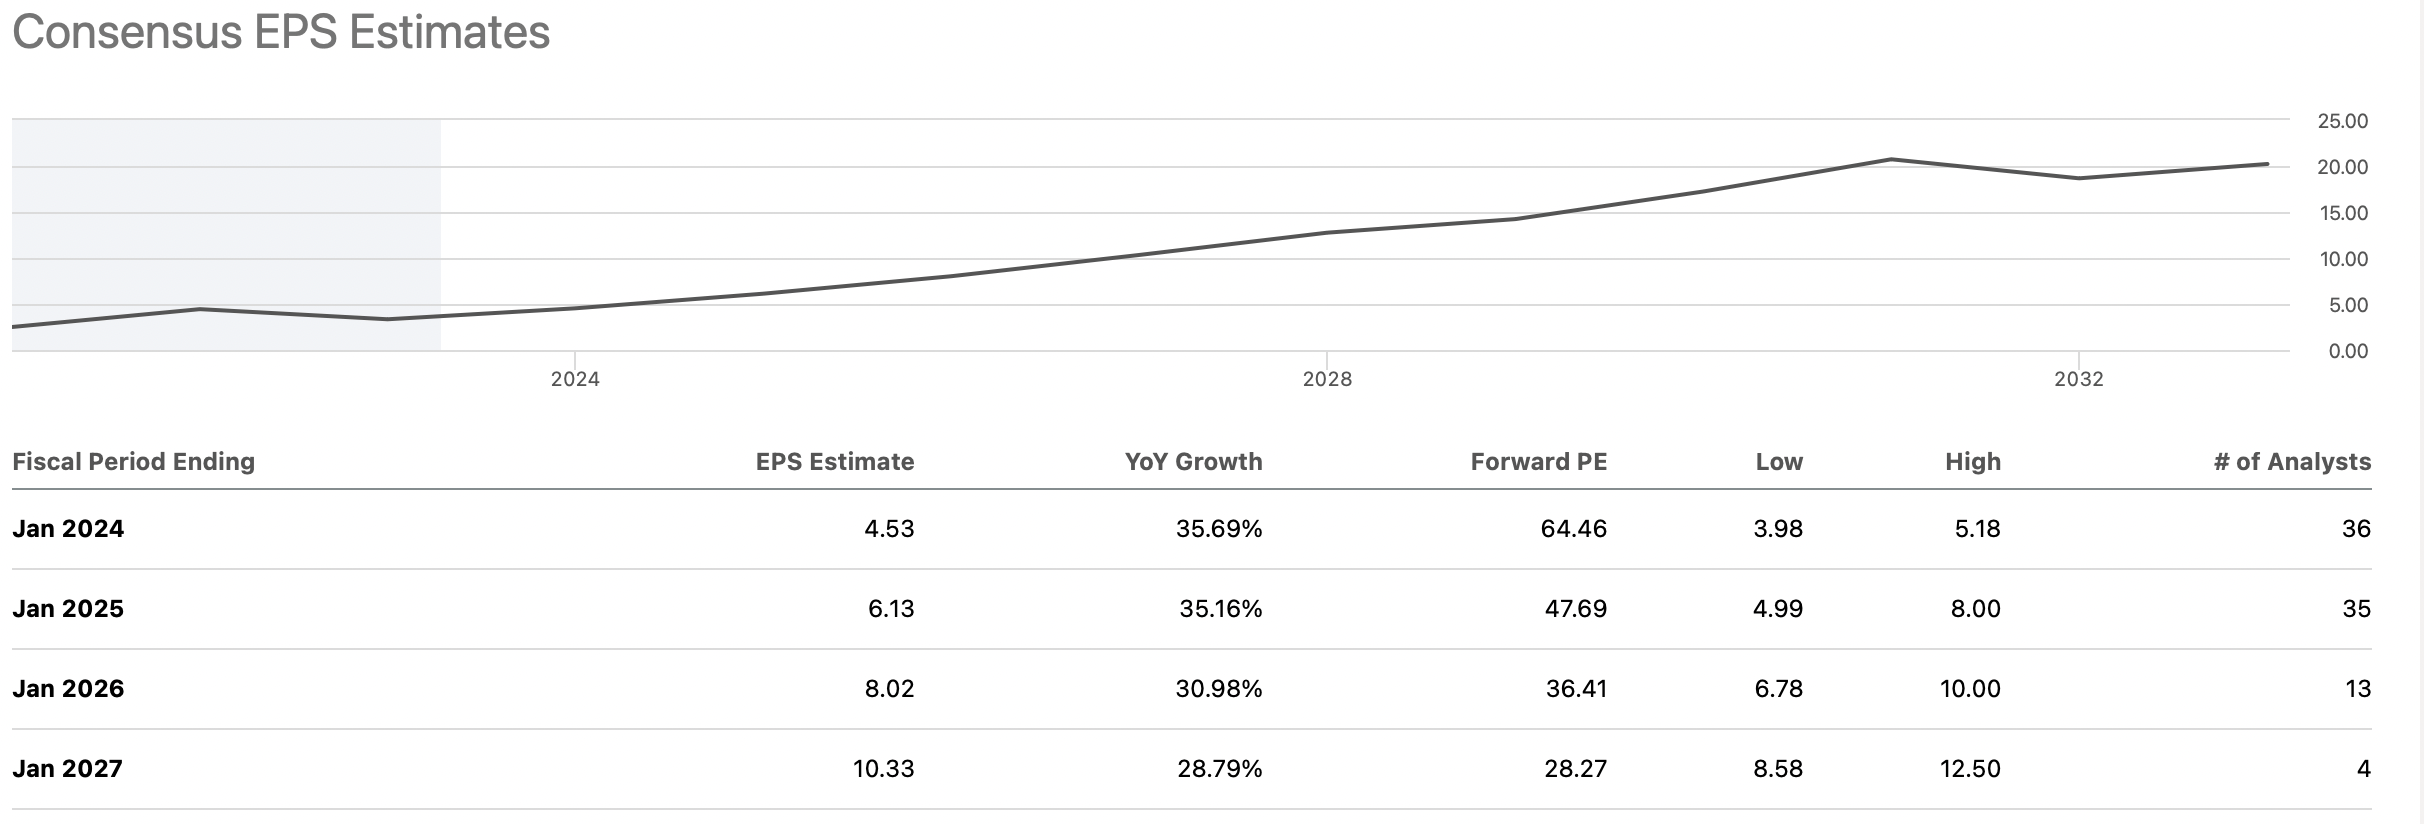Image resolution: width=2424 pixels, height=824 pixels.
Task: Click the shaded historical region of chart
Action: [x=226, y=220]
